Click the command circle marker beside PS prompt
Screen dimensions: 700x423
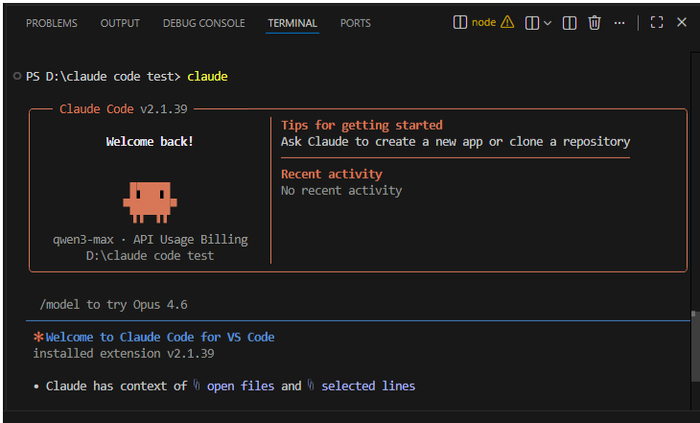(x=17, y=76)
